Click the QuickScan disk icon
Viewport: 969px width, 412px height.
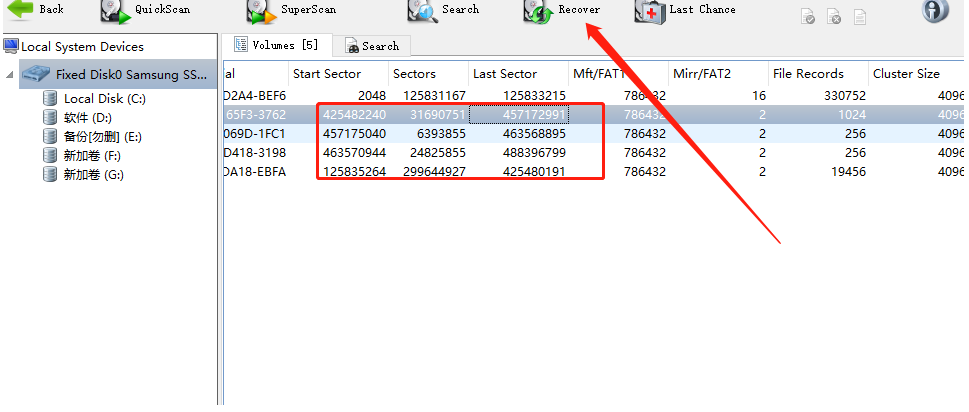[116, 12]
